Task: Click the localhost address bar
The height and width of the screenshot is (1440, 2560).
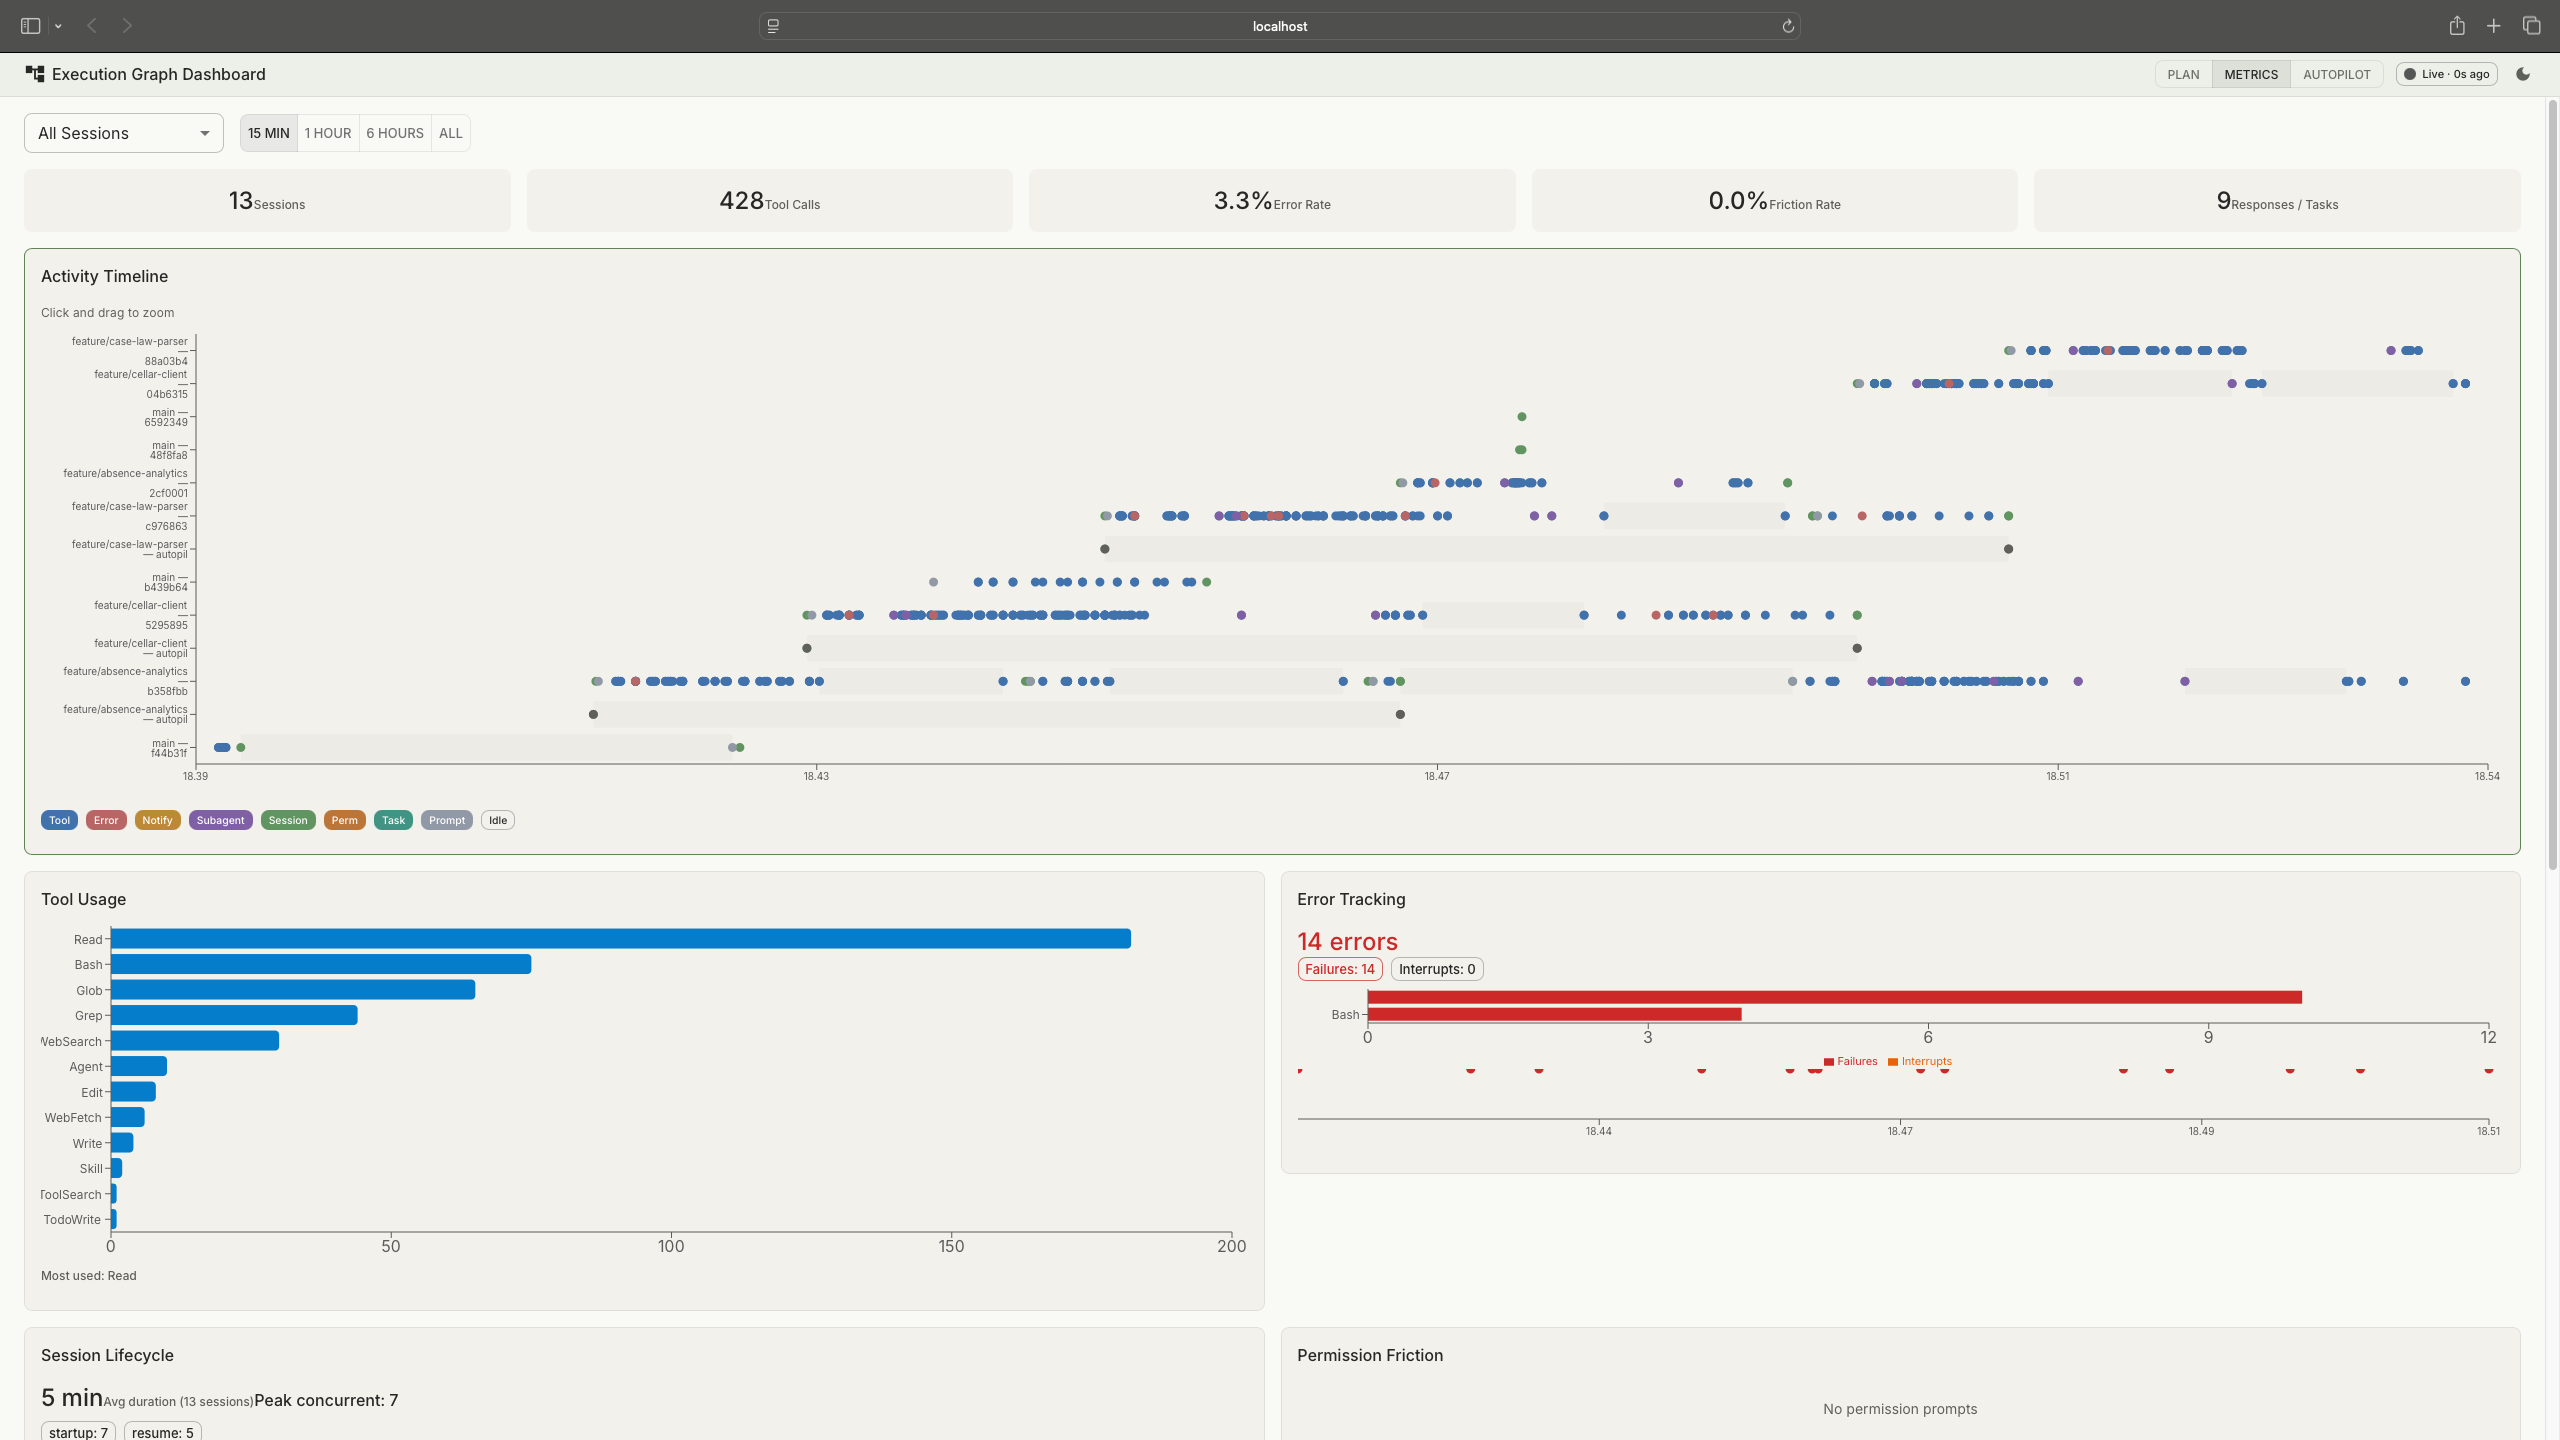Action: [1278, 26]
